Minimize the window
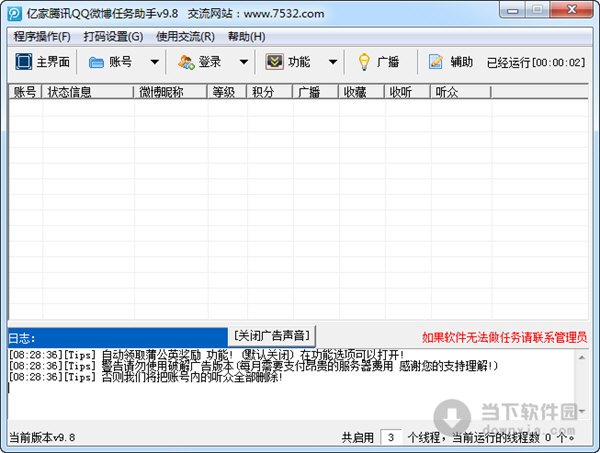 [x=512, y=10]
